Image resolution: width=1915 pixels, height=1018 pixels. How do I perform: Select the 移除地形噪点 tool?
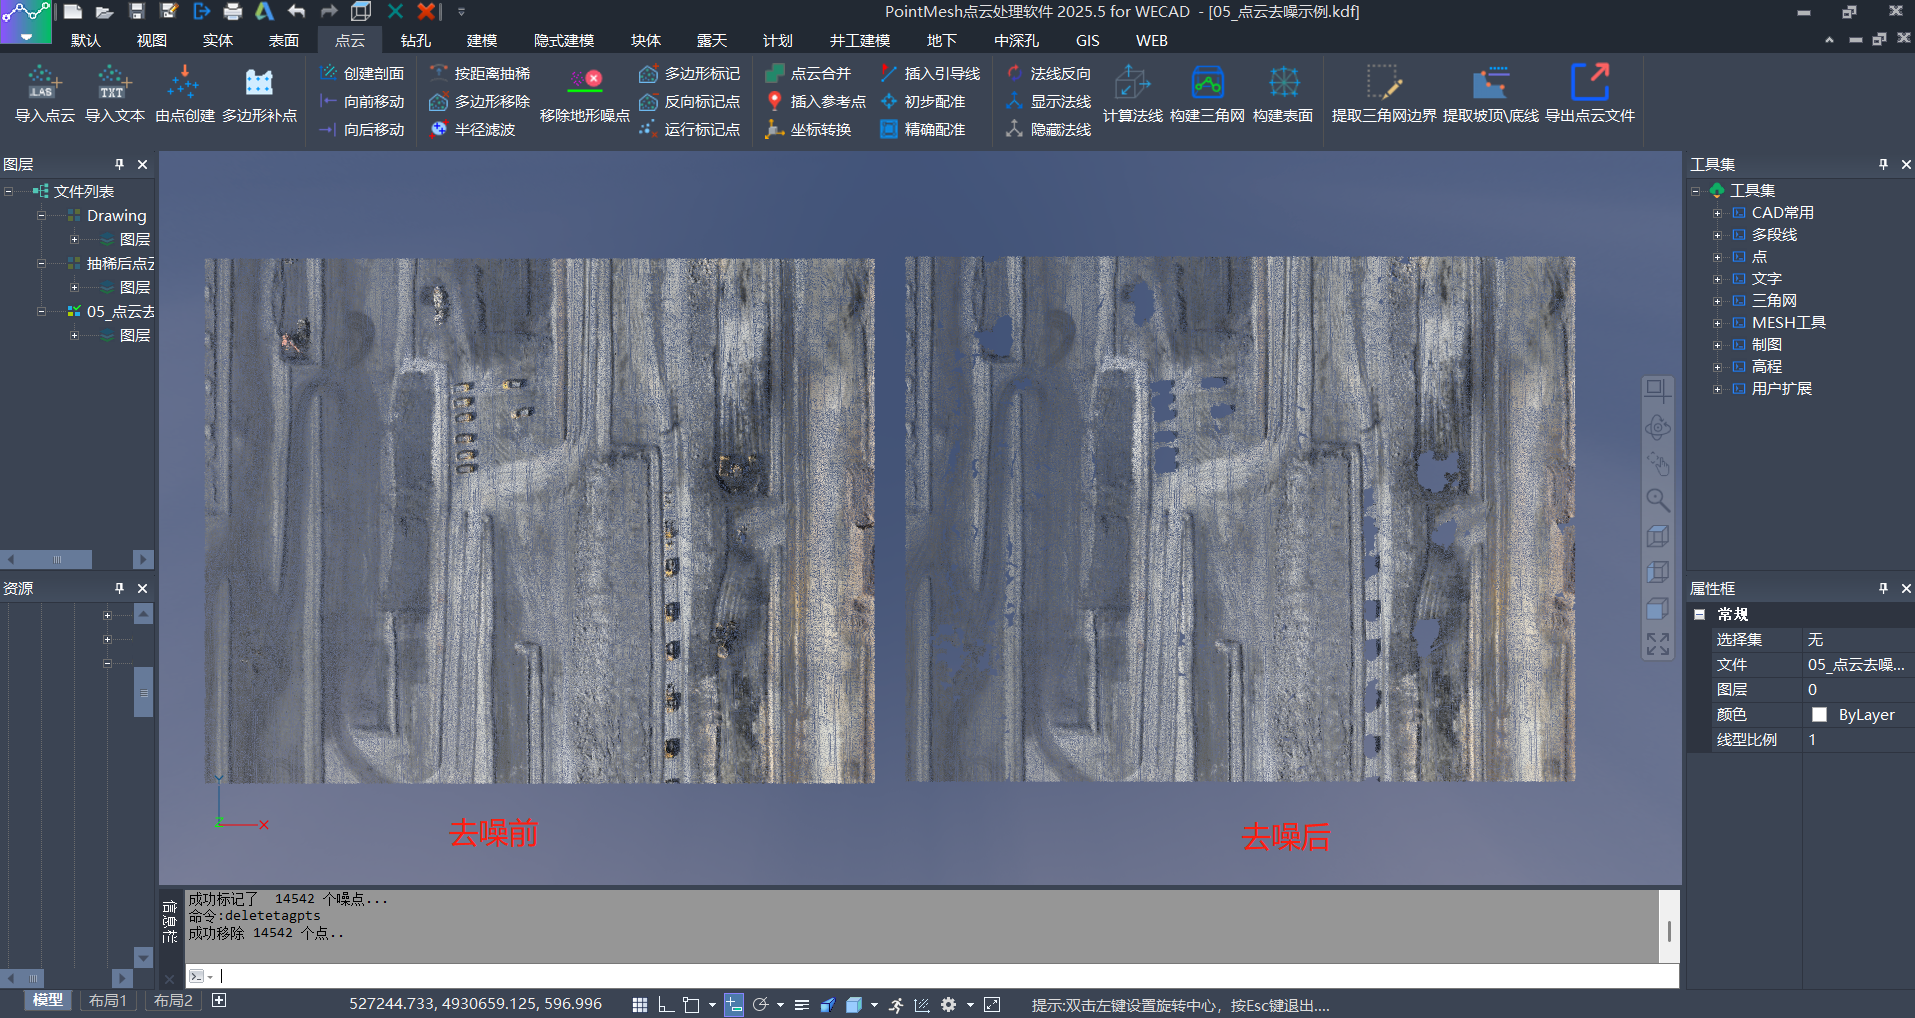click(585, 84)
